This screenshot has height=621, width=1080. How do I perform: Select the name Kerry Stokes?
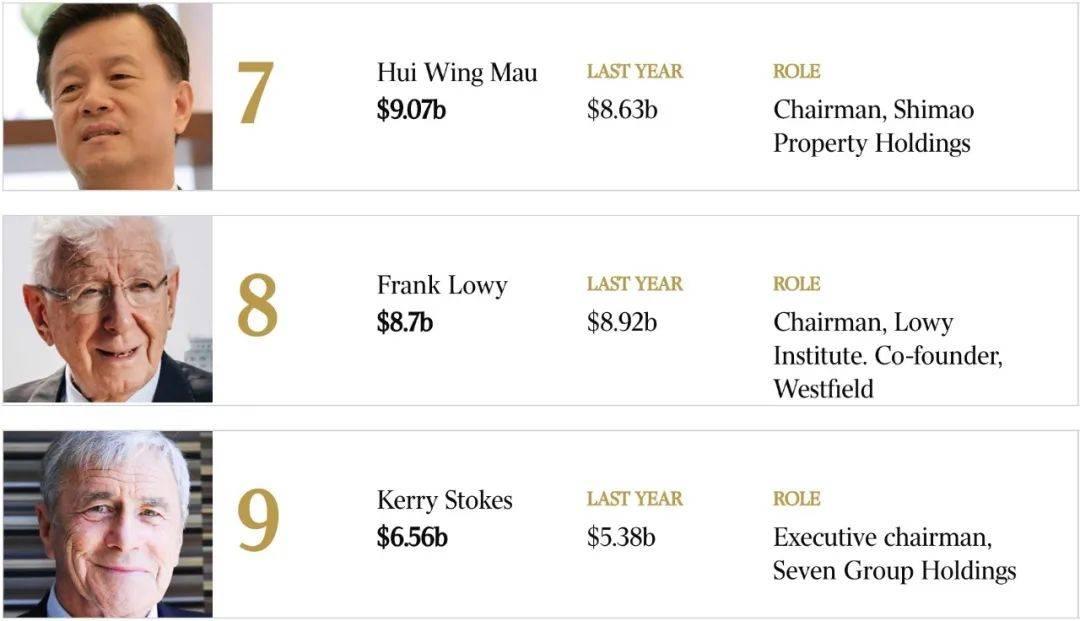(x=444, y=500)
